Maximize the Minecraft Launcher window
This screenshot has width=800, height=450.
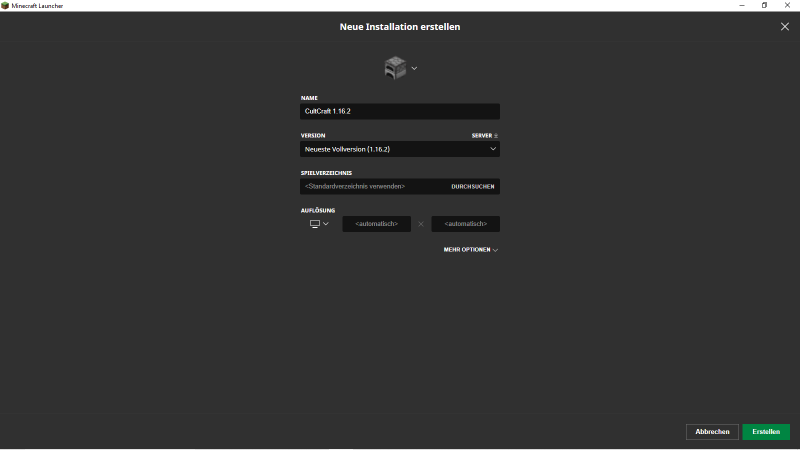click(764, 5)
